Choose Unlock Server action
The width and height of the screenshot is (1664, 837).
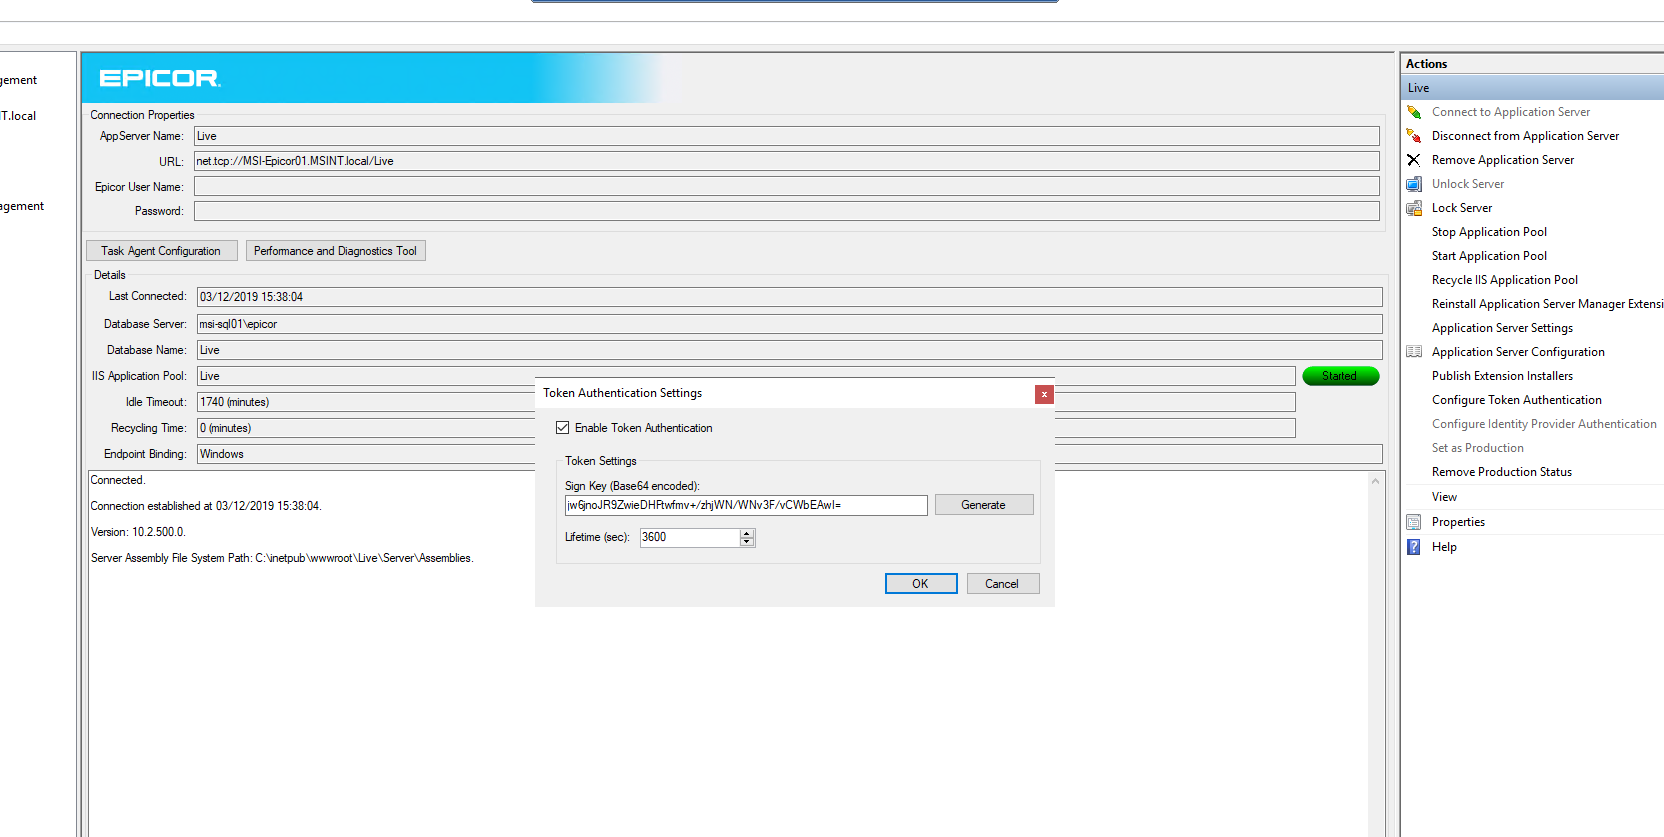1468,184
